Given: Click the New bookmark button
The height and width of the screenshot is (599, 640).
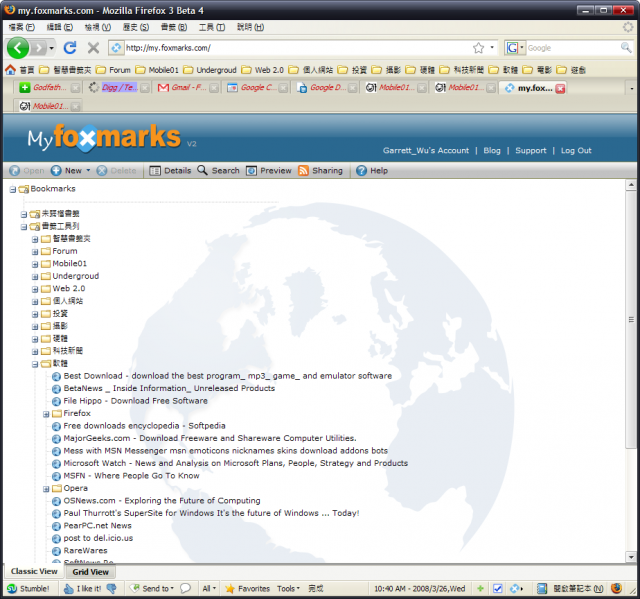Looking at the screenshot, I should coord(66,171).
